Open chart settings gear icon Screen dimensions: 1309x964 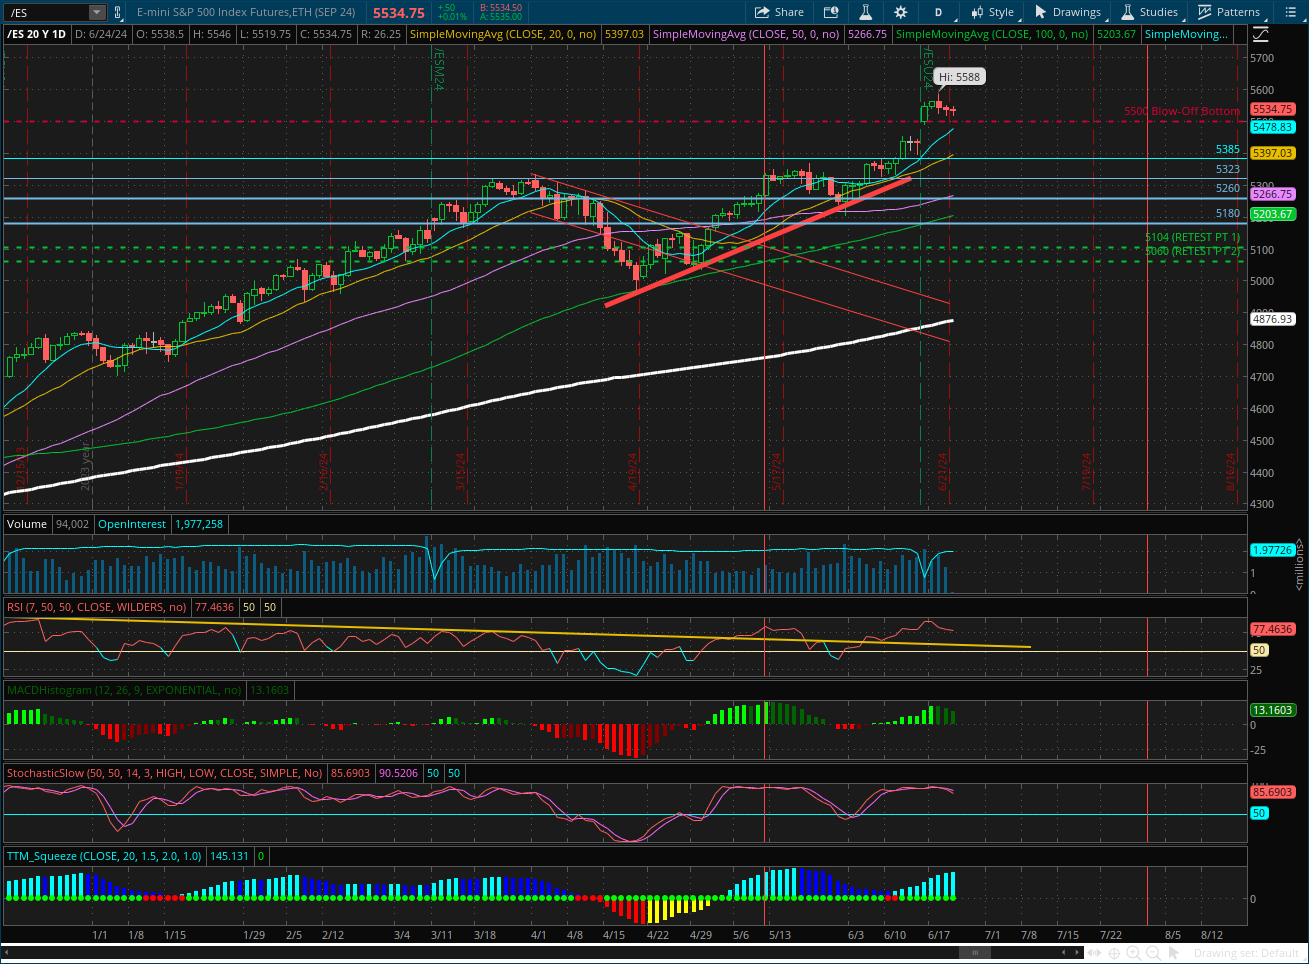tap(900, 12)
